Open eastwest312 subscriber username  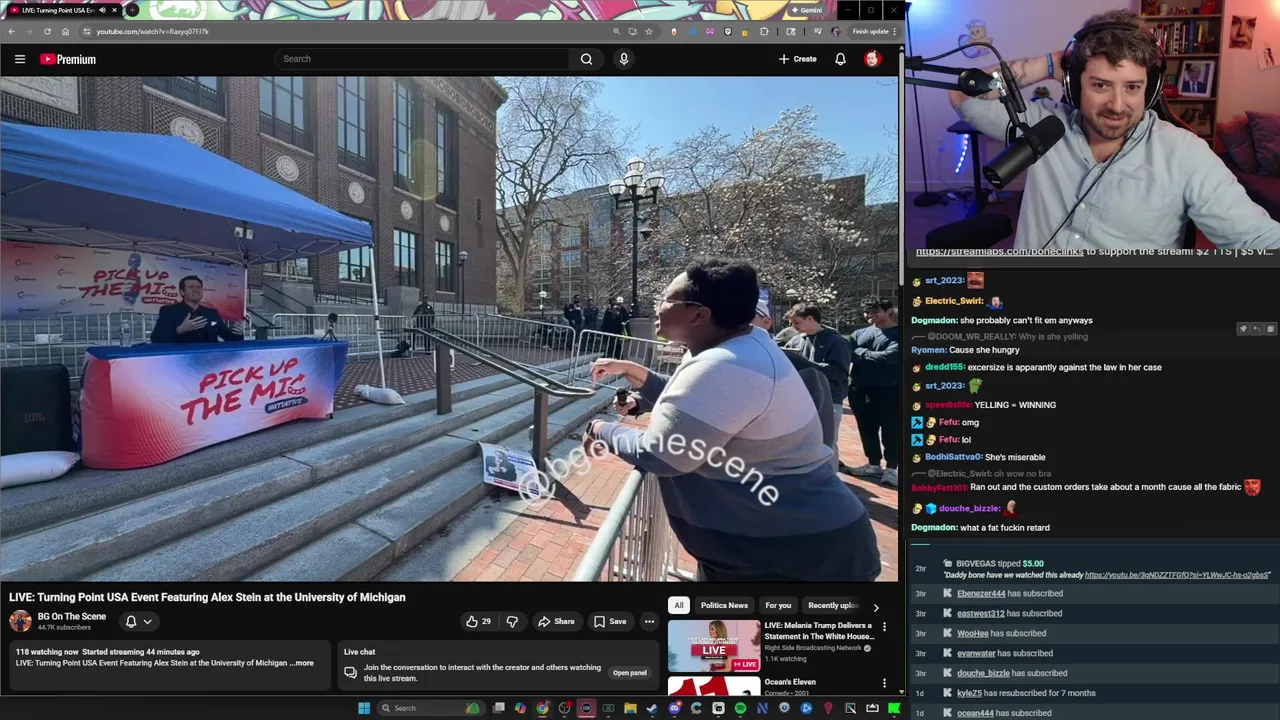tap(980, 613)
